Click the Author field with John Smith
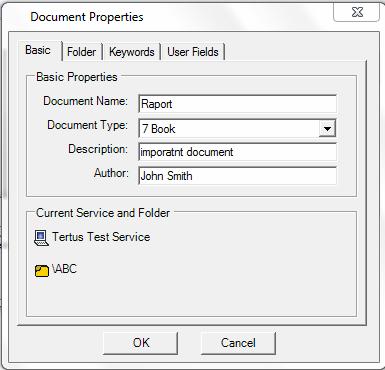385x370 pixels. click(x=237, y=176)
